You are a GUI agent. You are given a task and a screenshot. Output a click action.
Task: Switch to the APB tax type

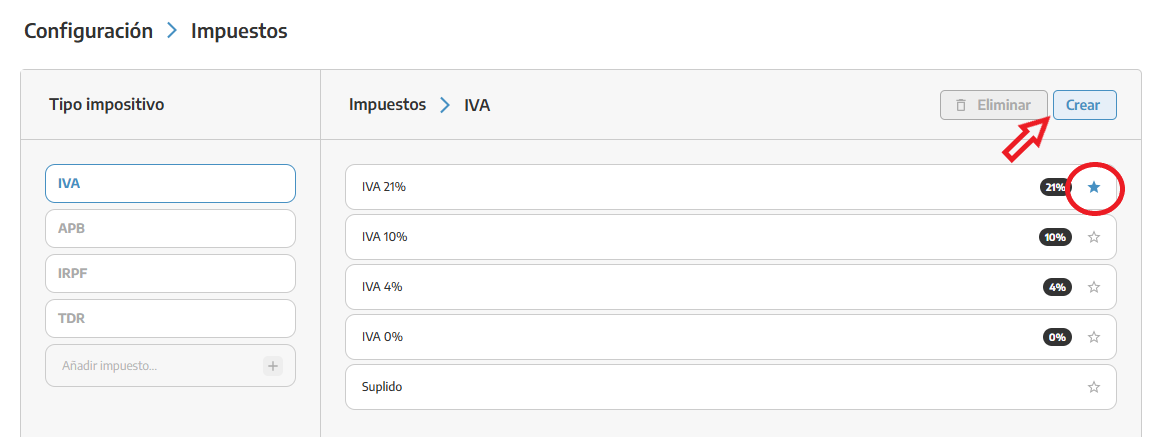pos(171,229)
